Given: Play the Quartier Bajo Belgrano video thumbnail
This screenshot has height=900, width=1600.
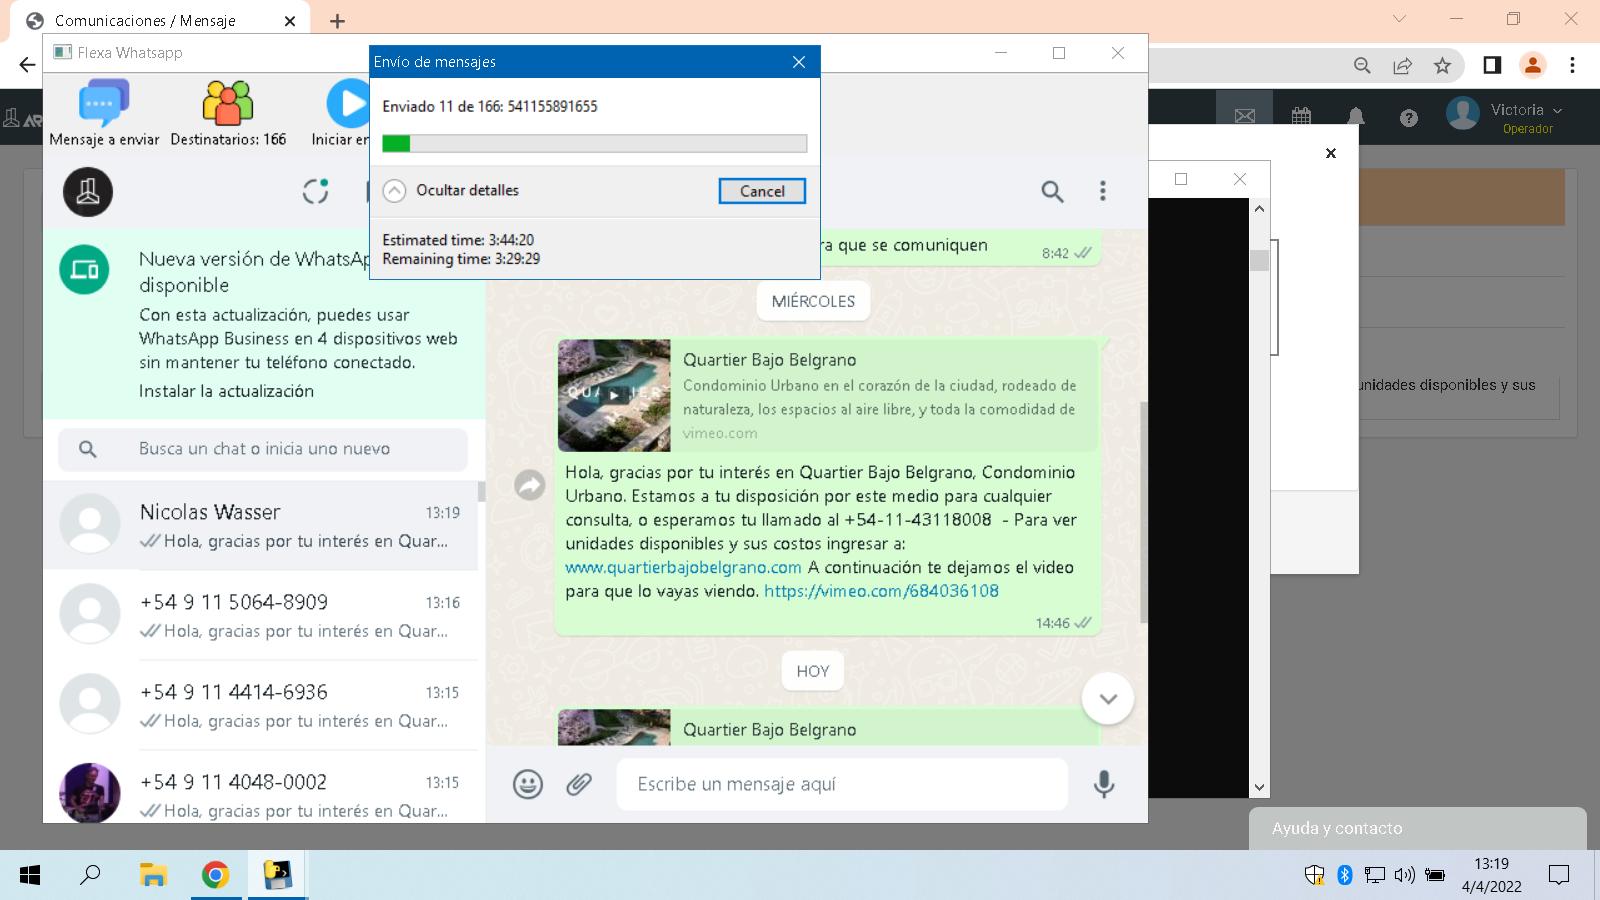Looking at the screenshot, I should [614, 395].
